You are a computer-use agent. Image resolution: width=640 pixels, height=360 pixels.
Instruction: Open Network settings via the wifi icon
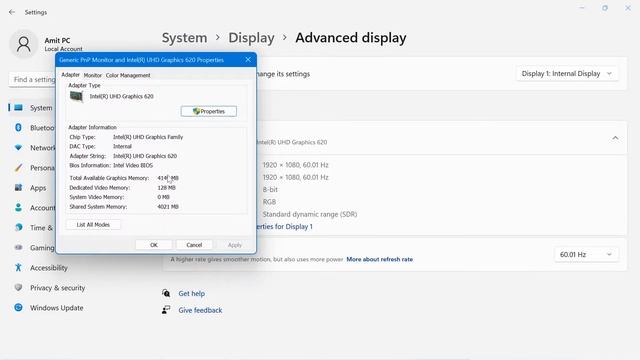coord(18,148)
